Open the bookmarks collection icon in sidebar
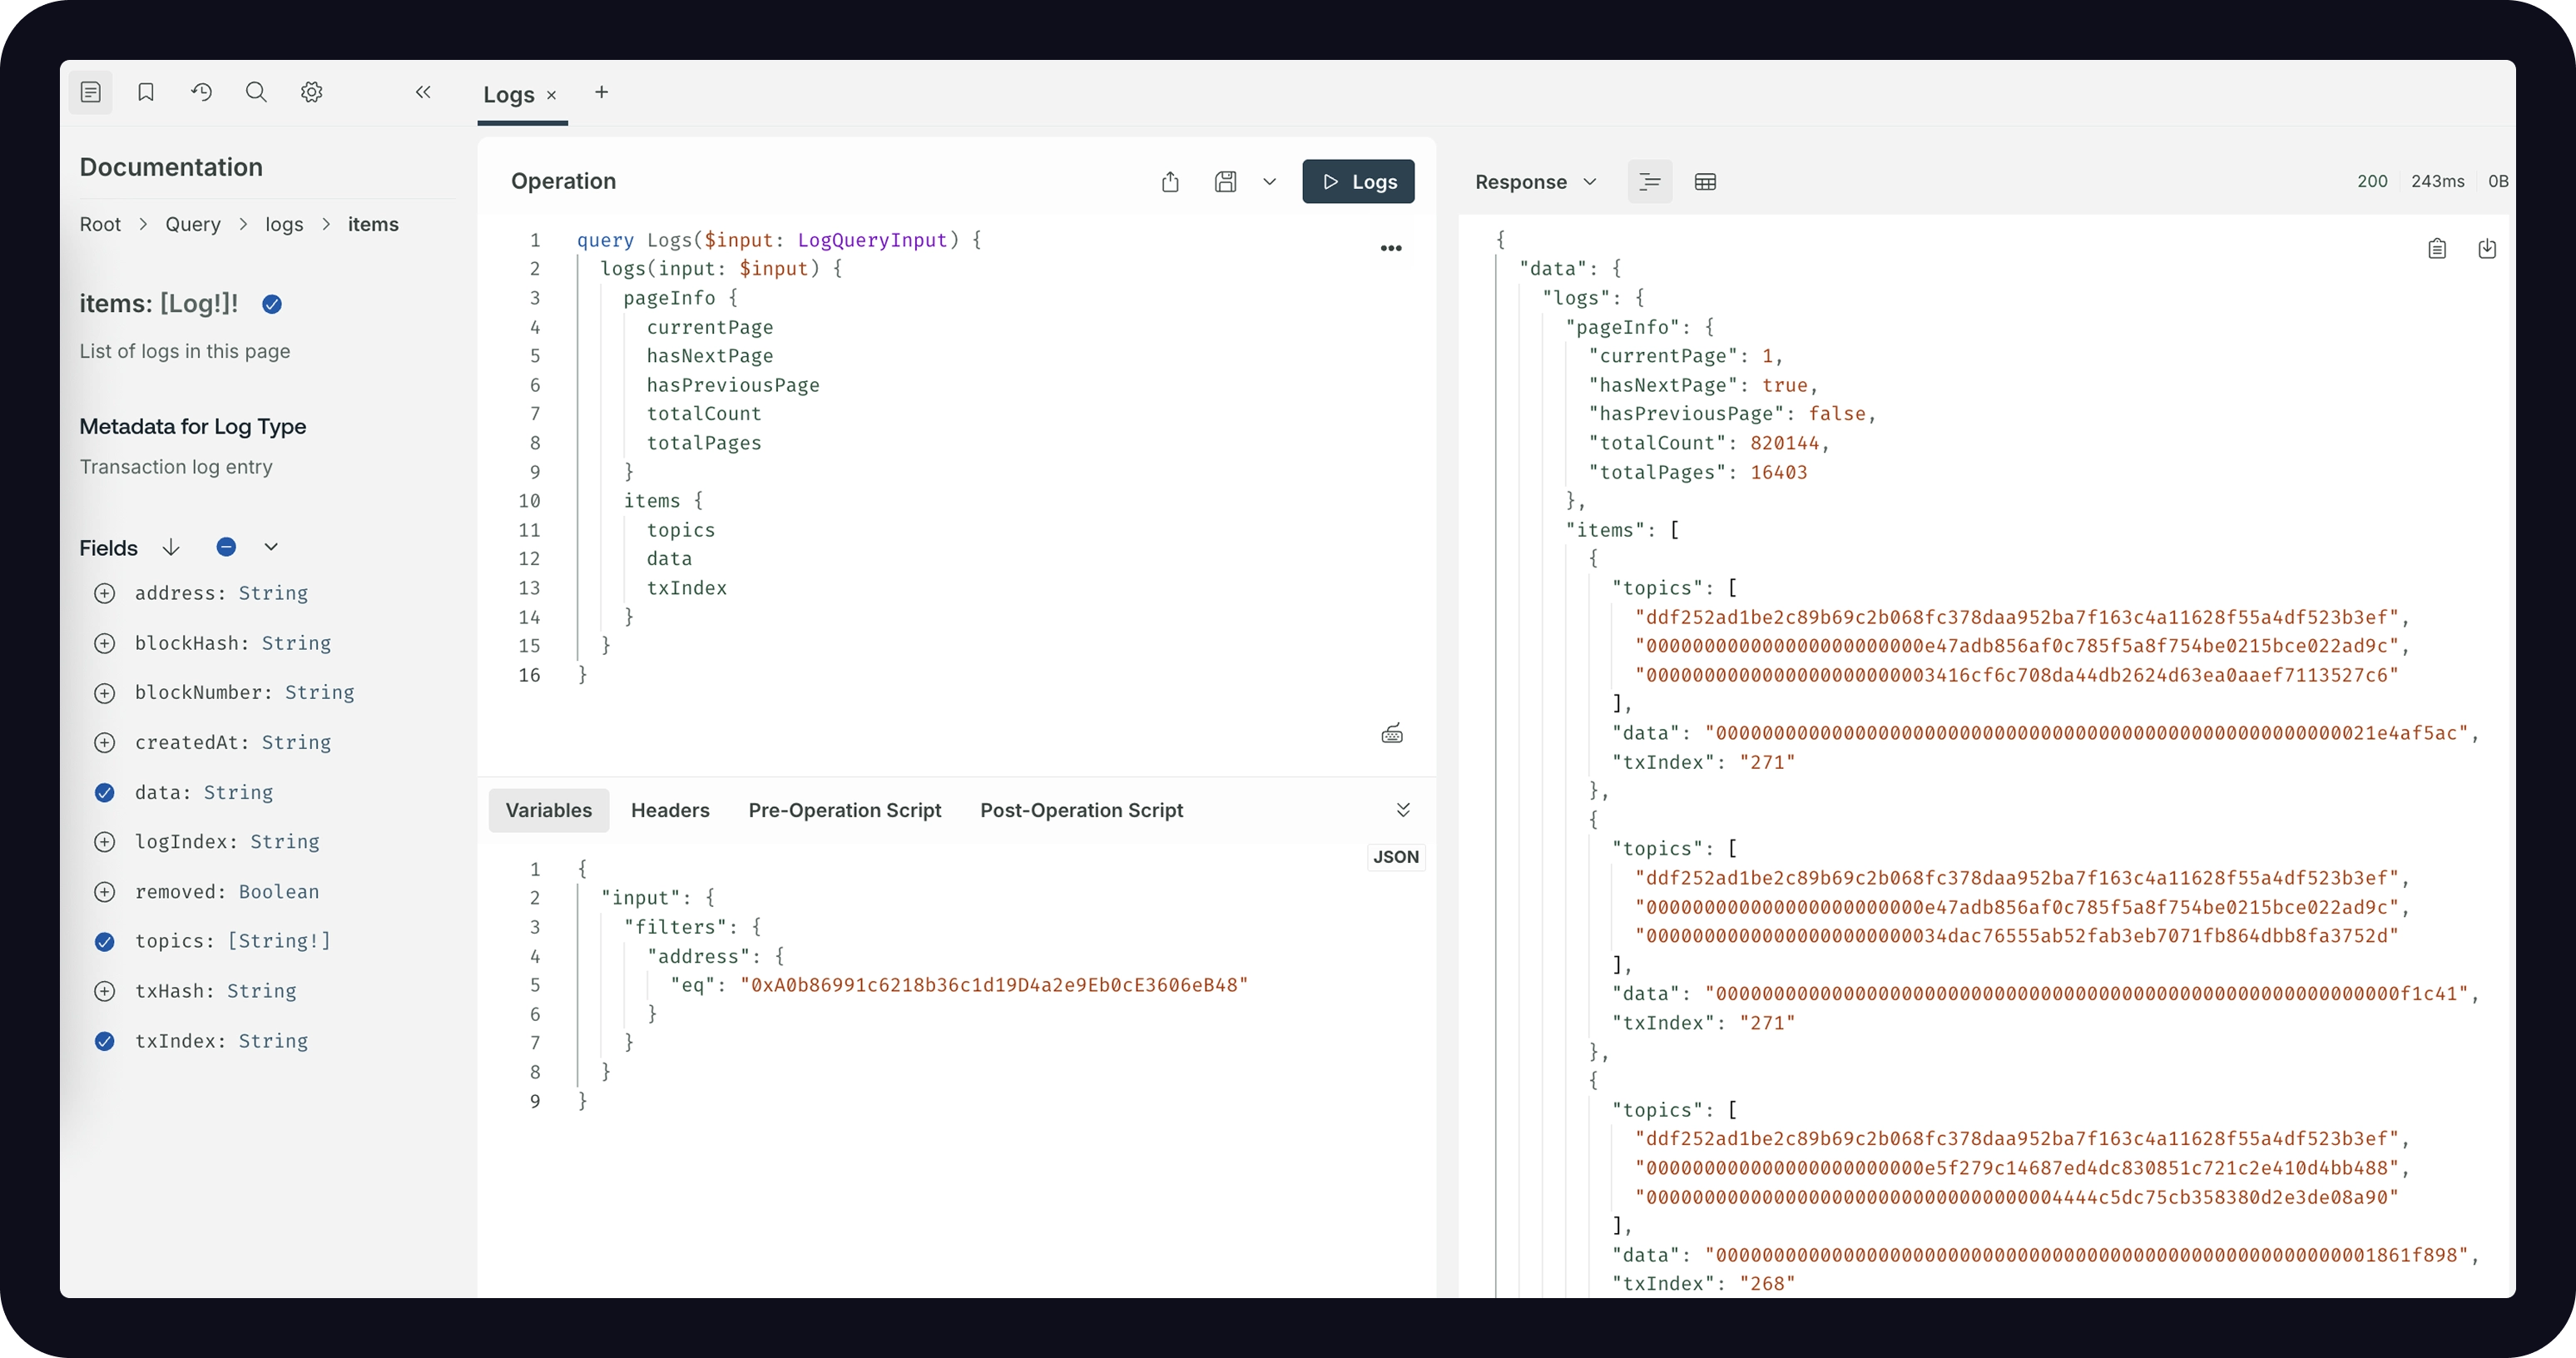Screen dimensions: 2576x1358 tap(146, 92)
